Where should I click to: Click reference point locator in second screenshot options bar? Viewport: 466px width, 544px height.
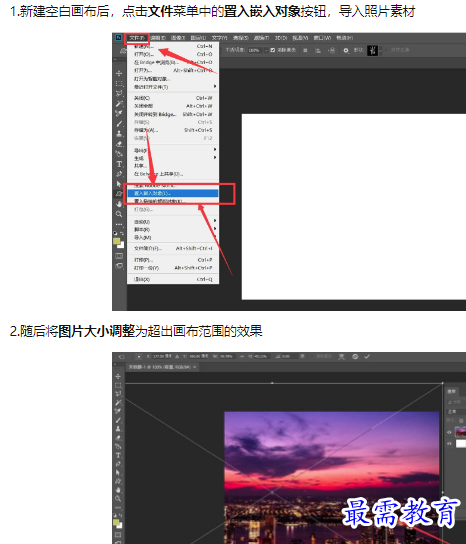point(138,356)
